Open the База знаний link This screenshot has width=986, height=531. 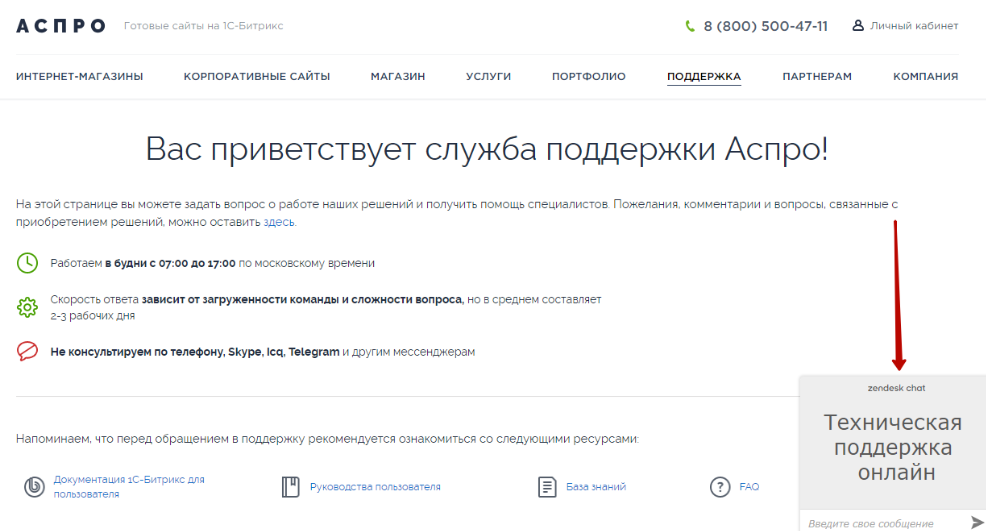point(595,486)
